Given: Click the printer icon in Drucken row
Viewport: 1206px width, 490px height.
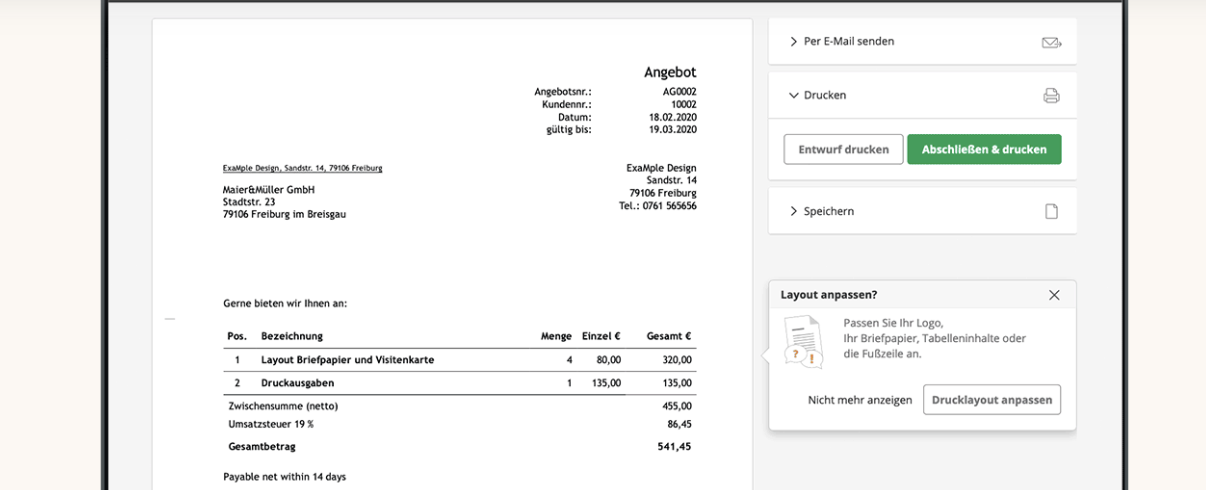Looking at the screenshot, I should point(1051,95).
